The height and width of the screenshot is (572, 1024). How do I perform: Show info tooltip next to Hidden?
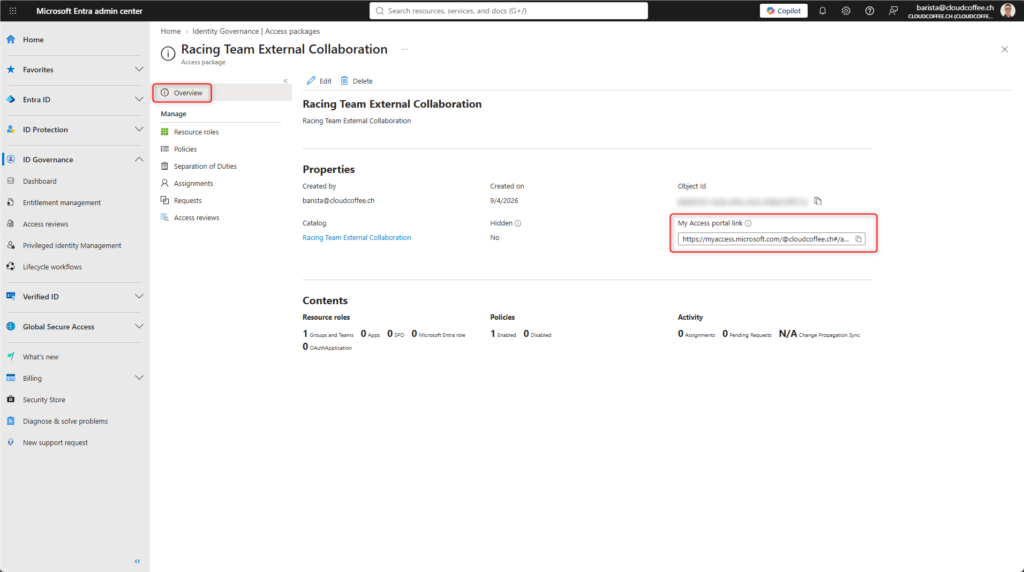click(x=518, y=223)
